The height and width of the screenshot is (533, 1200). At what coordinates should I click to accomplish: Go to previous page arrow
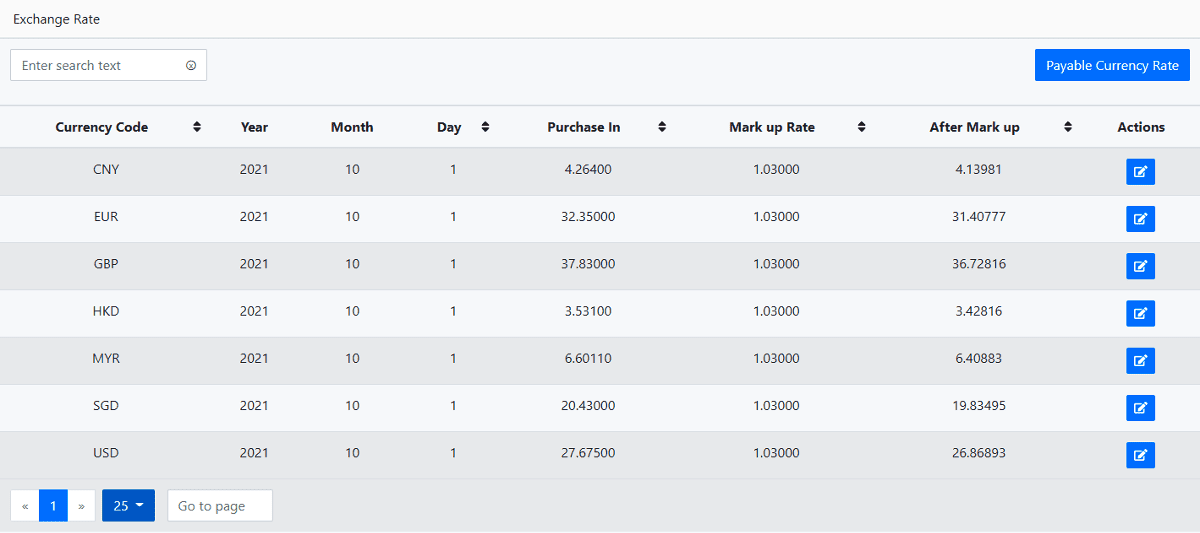click(25, 506)
